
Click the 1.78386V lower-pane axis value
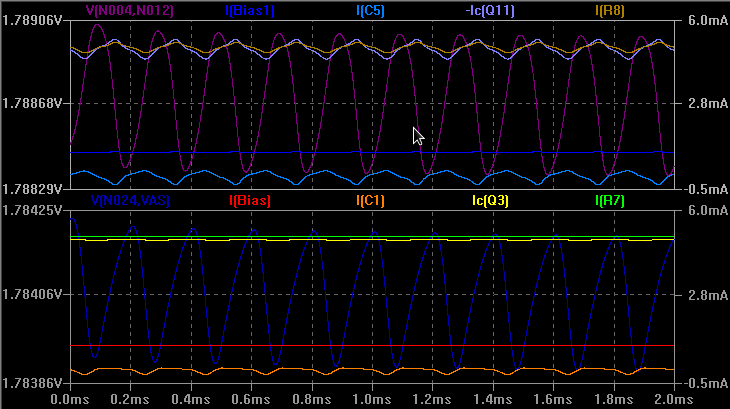tap(32, 383)
